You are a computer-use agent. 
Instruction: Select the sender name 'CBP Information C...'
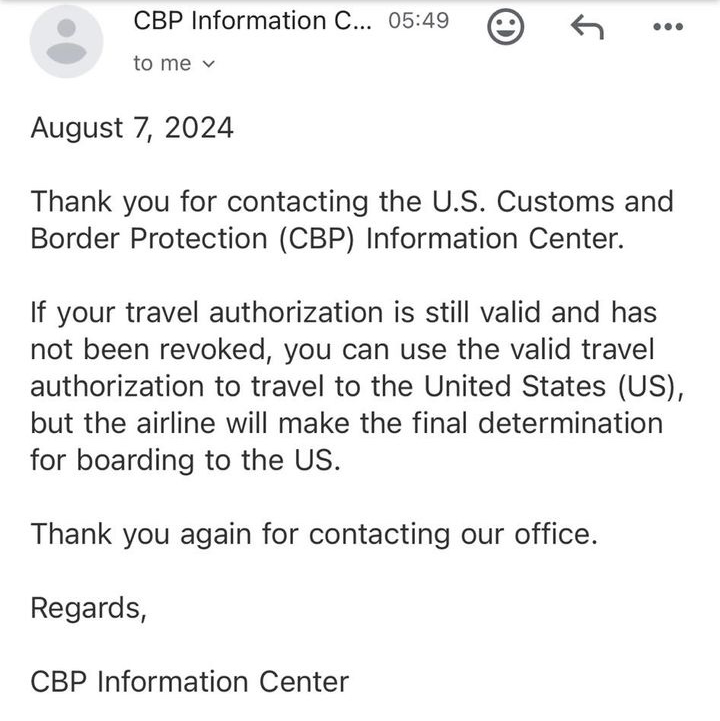(252, 21)
